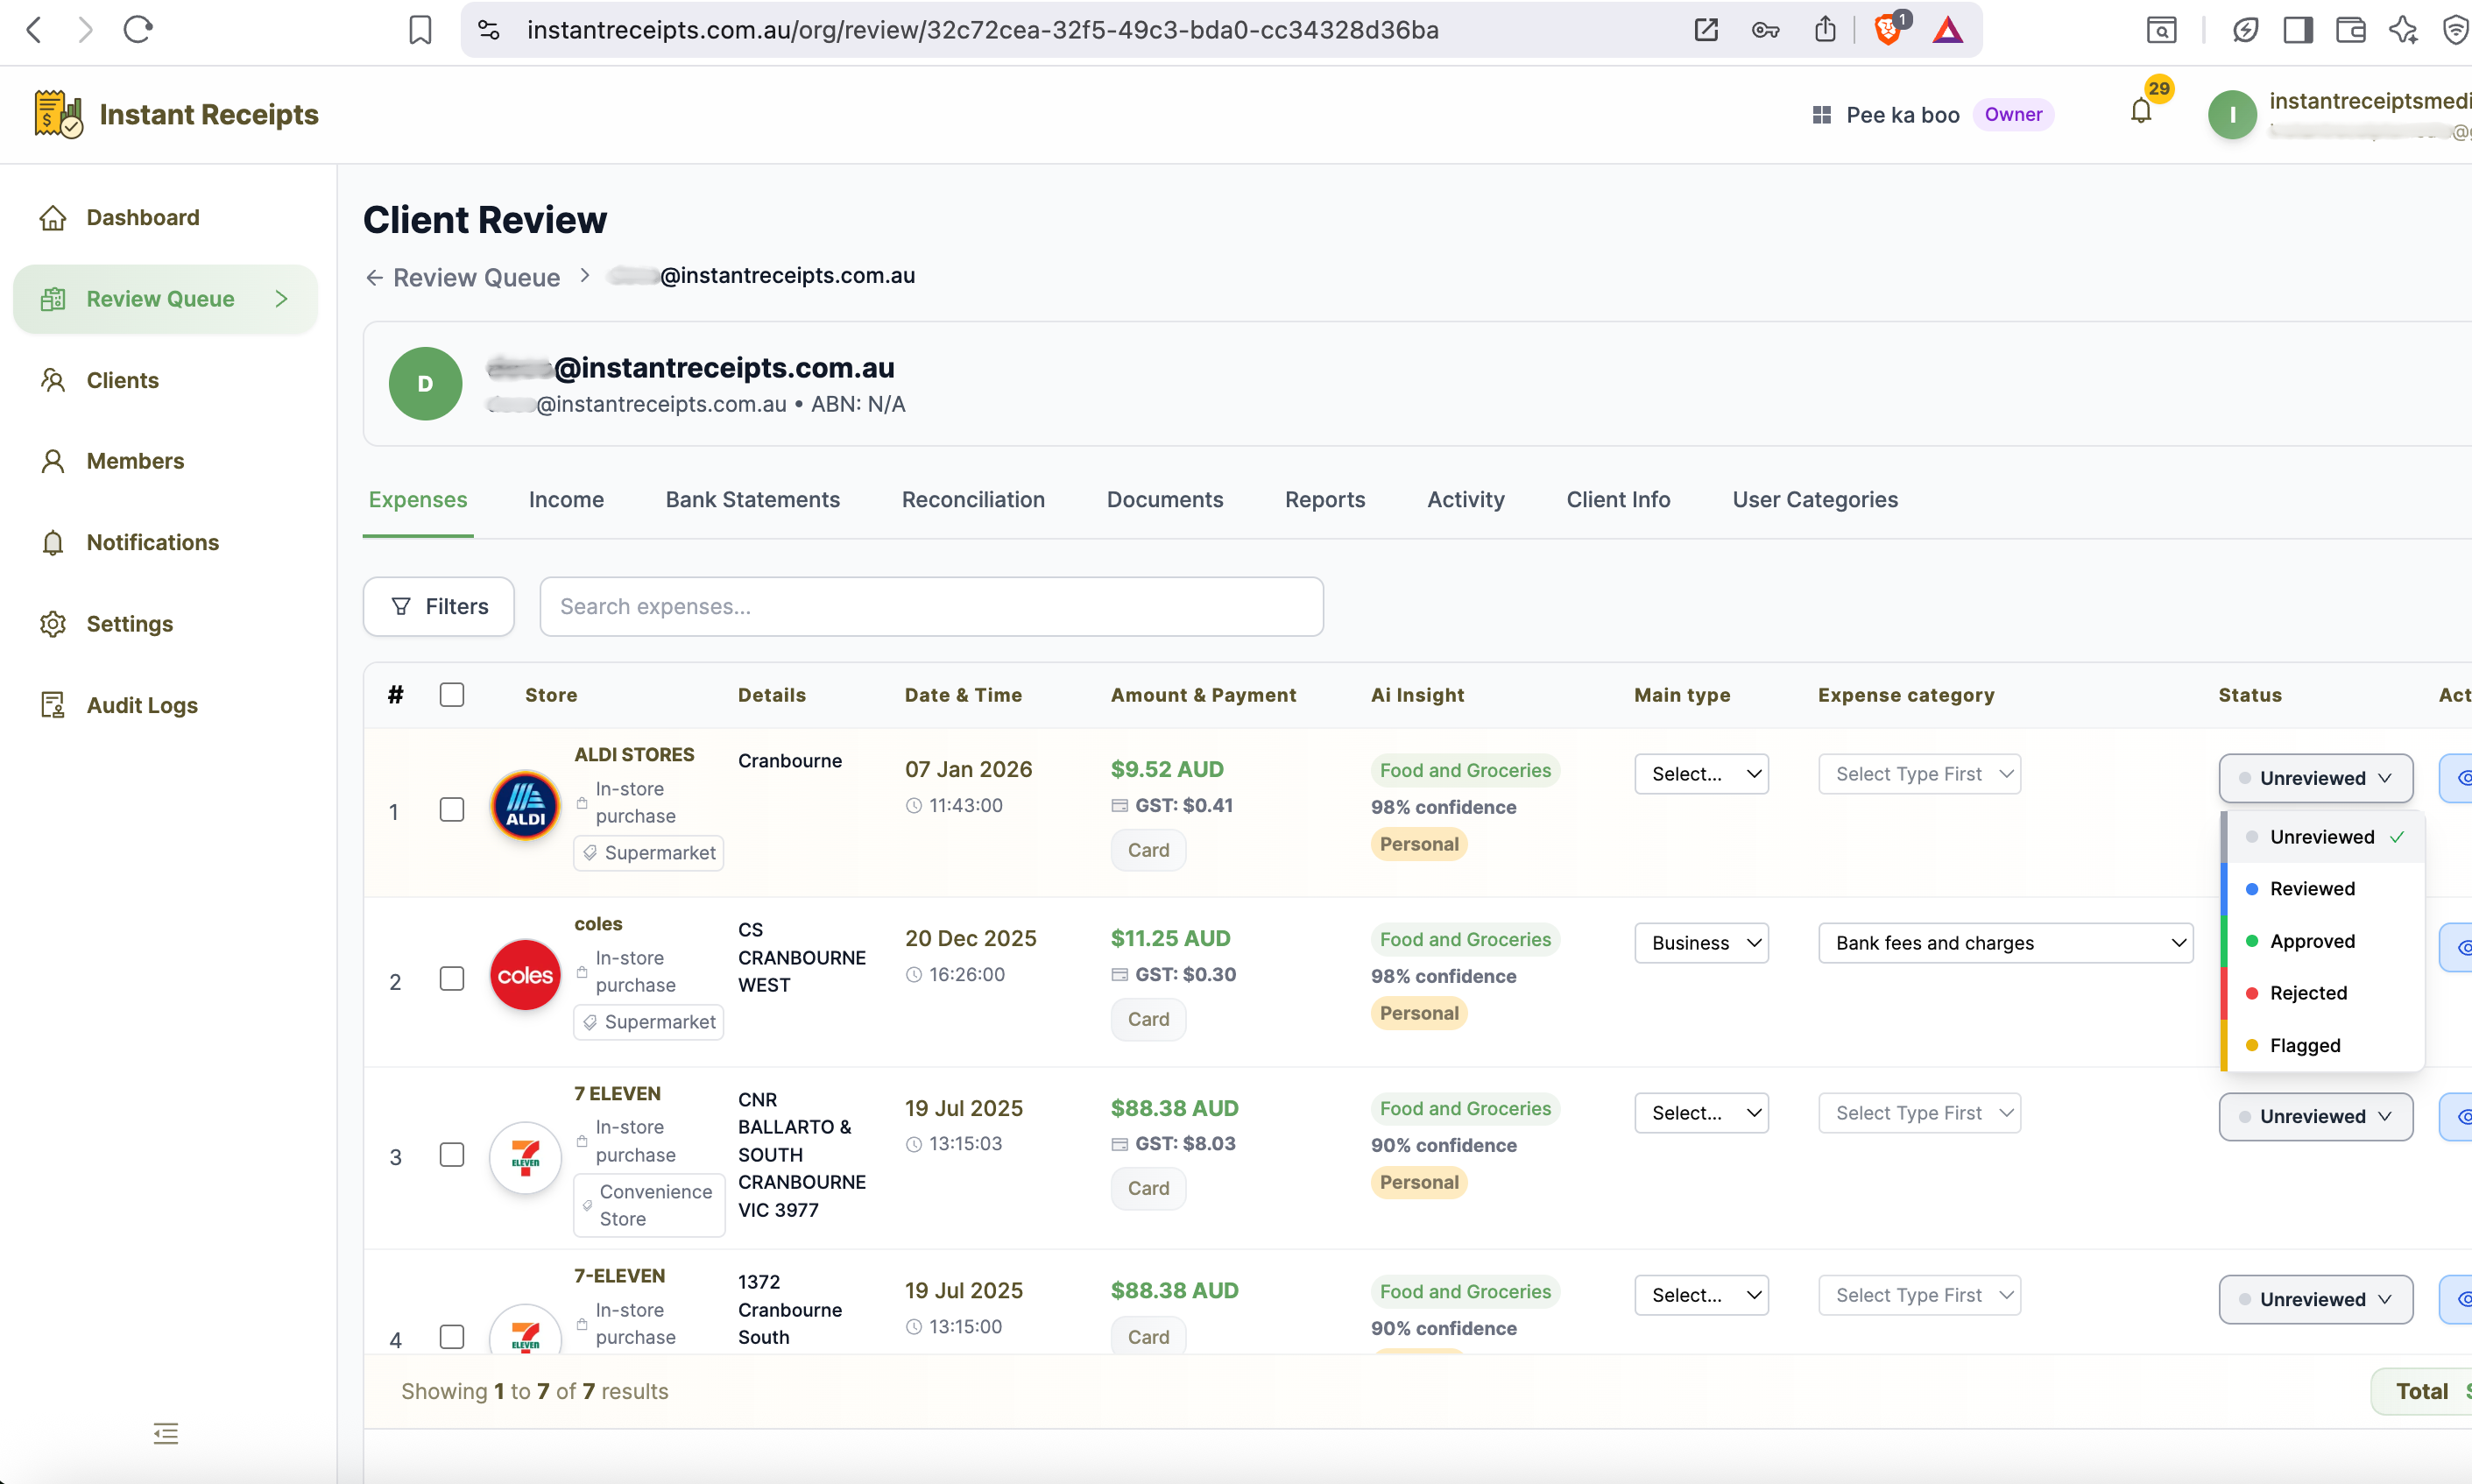Click the Card payment badge on coles row
The image size is (2472, 1484).
pos(1148,1019)
